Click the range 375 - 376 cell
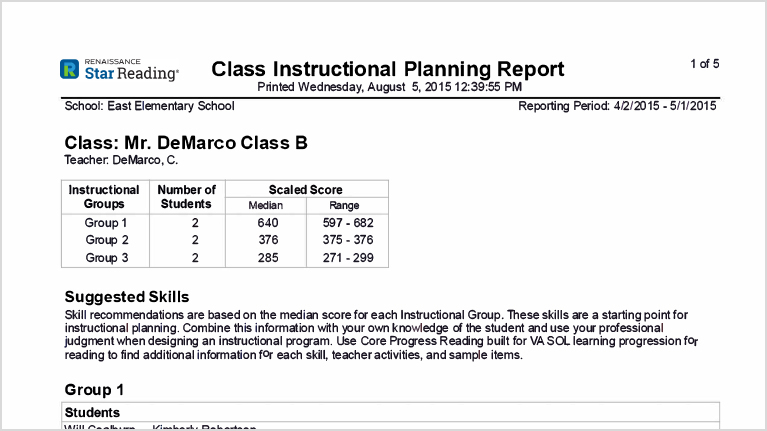Screen dimensions: 767x431 347,240
